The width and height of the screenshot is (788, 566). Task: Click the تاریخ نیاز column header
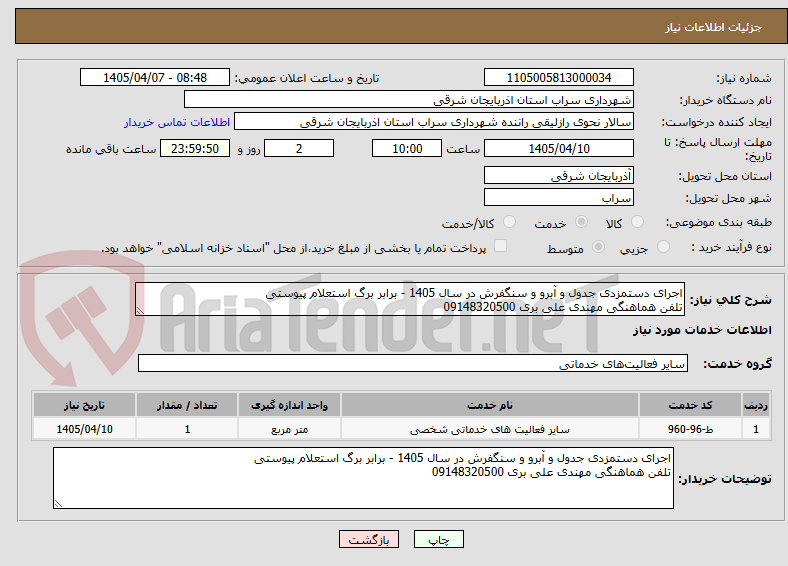click(x=84, y=405)
